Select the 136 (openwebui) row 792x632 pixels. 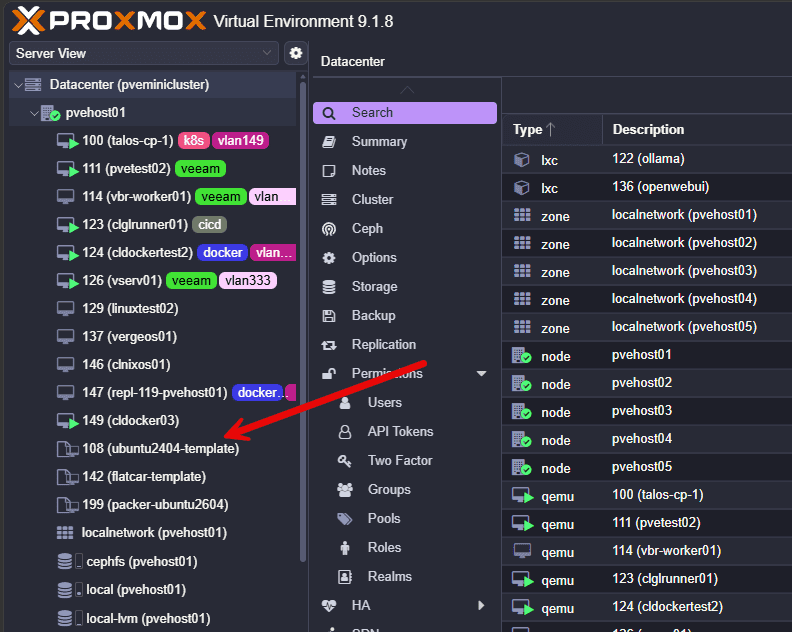[647, 187]
